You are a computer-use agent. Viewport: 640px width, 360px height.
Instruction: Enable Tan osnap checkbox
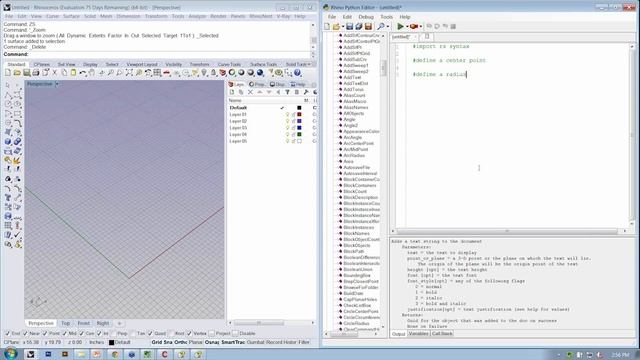coord(133,333)
